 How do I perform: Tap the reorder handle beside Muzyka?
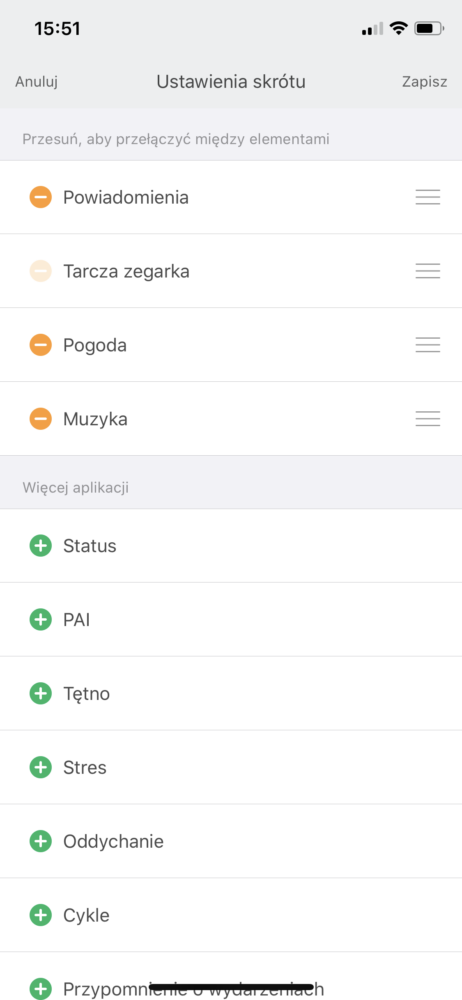point(428,419)
